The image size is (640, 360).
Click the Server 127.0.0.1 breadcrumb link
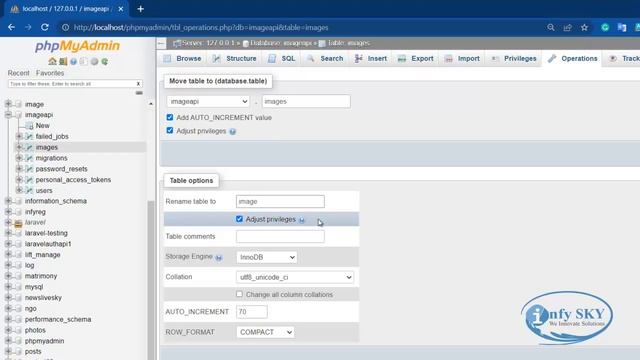click(208, 43)
